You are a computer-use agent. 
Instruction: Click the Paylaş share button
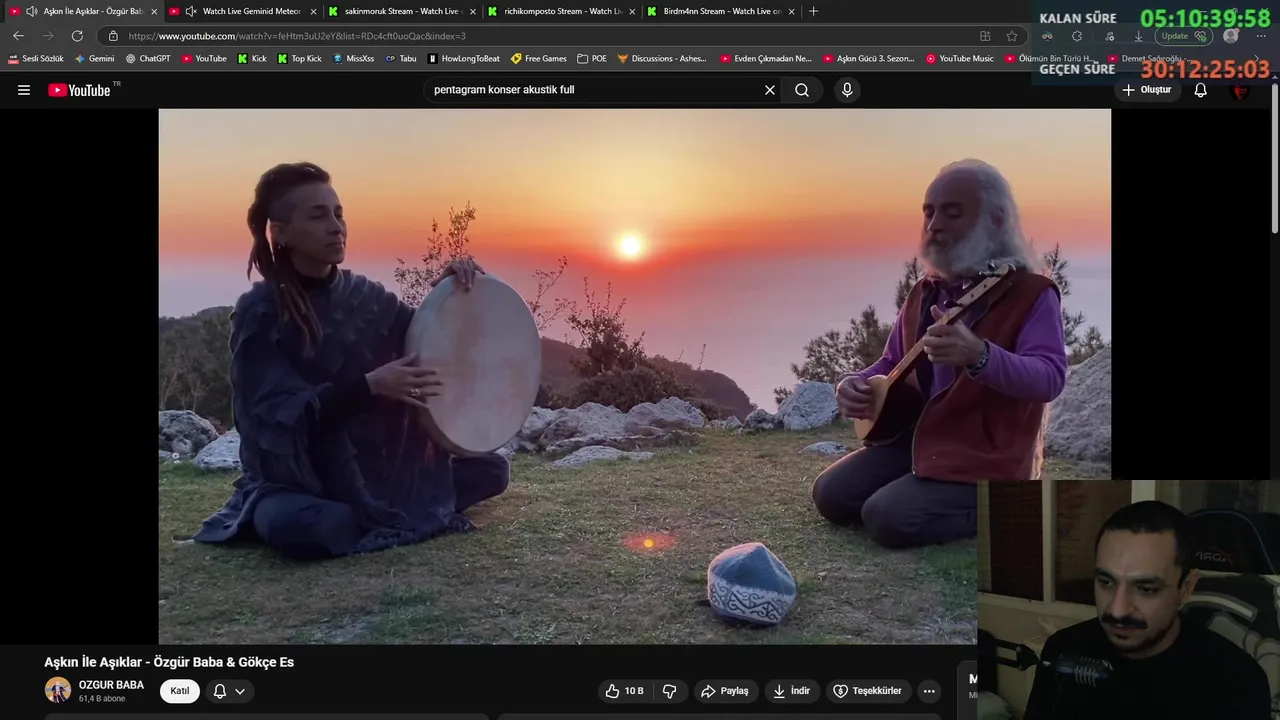[725, 691]
